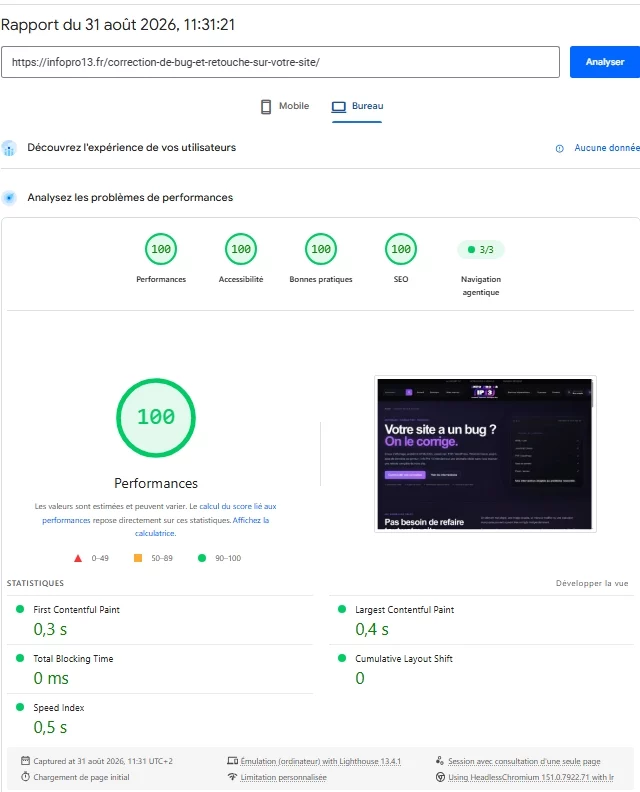Click the Rapport du 31 août 2026 heading
The width and height of the screenshot is (640, 792).
(x=118, y=25)
